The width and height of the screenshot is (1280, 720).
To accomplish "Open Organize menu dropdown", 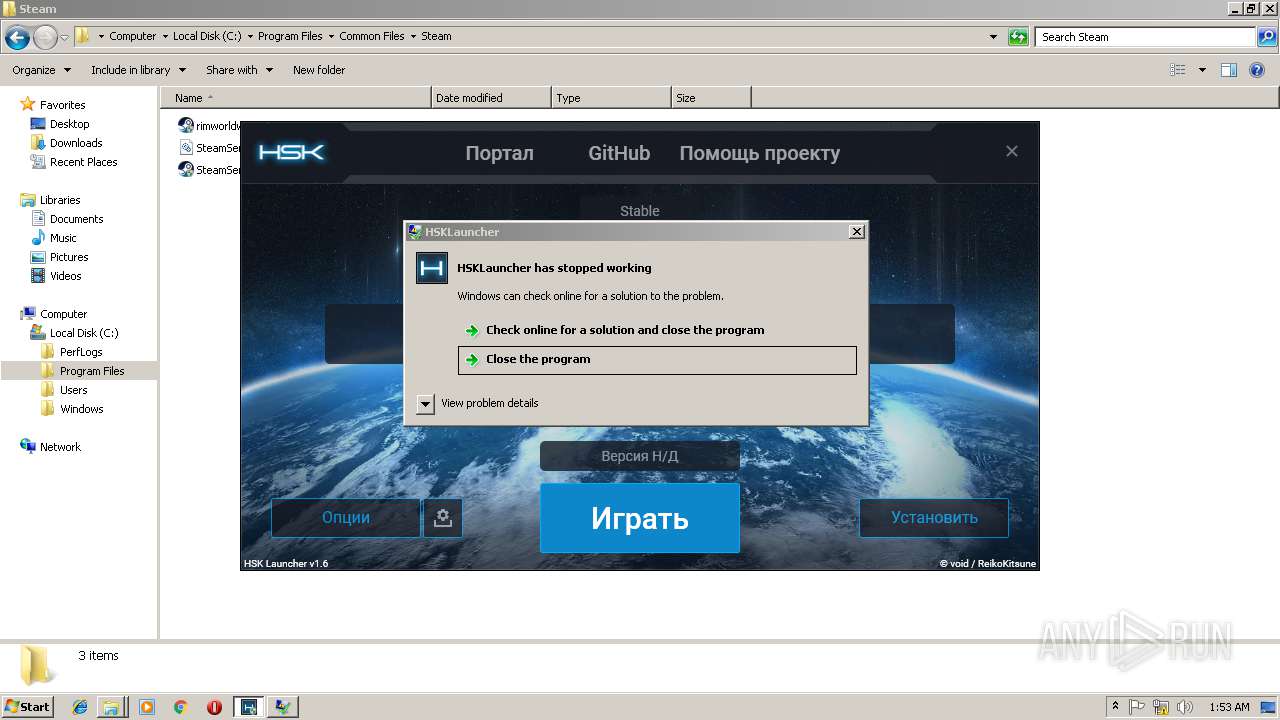I will click(41, 70).
